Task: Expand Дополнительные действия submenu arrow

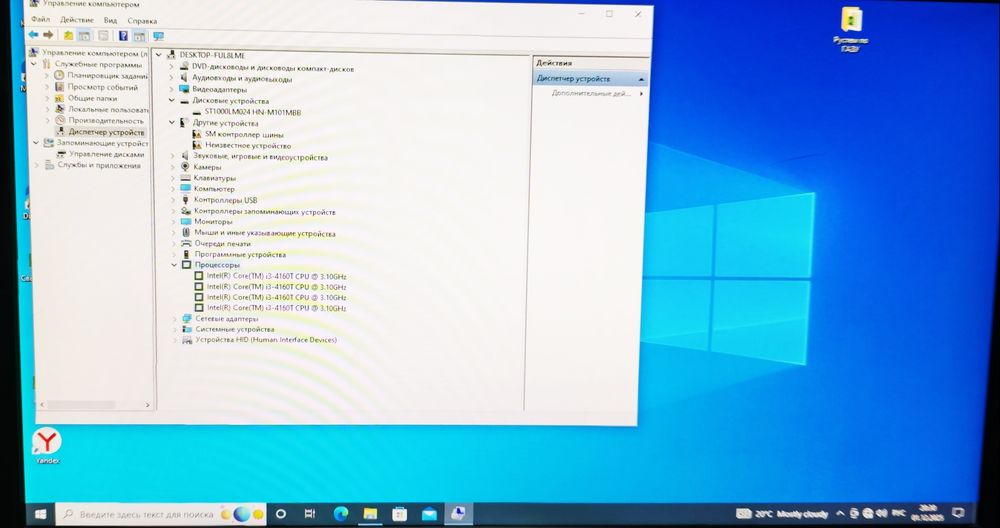Action: click(x=641, y=93)
